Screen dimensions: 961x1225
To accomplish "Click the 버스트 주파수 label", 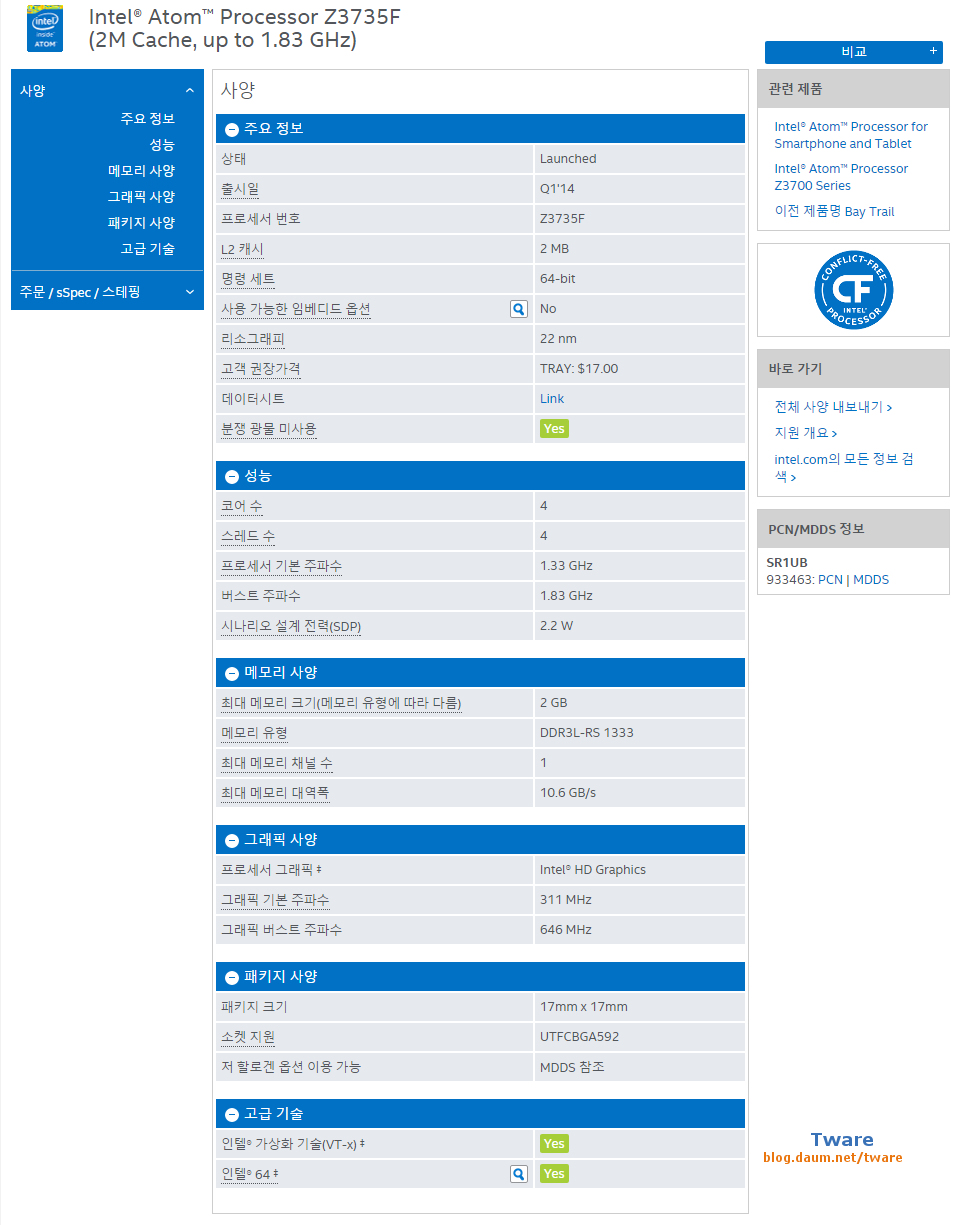I will 261,596.
